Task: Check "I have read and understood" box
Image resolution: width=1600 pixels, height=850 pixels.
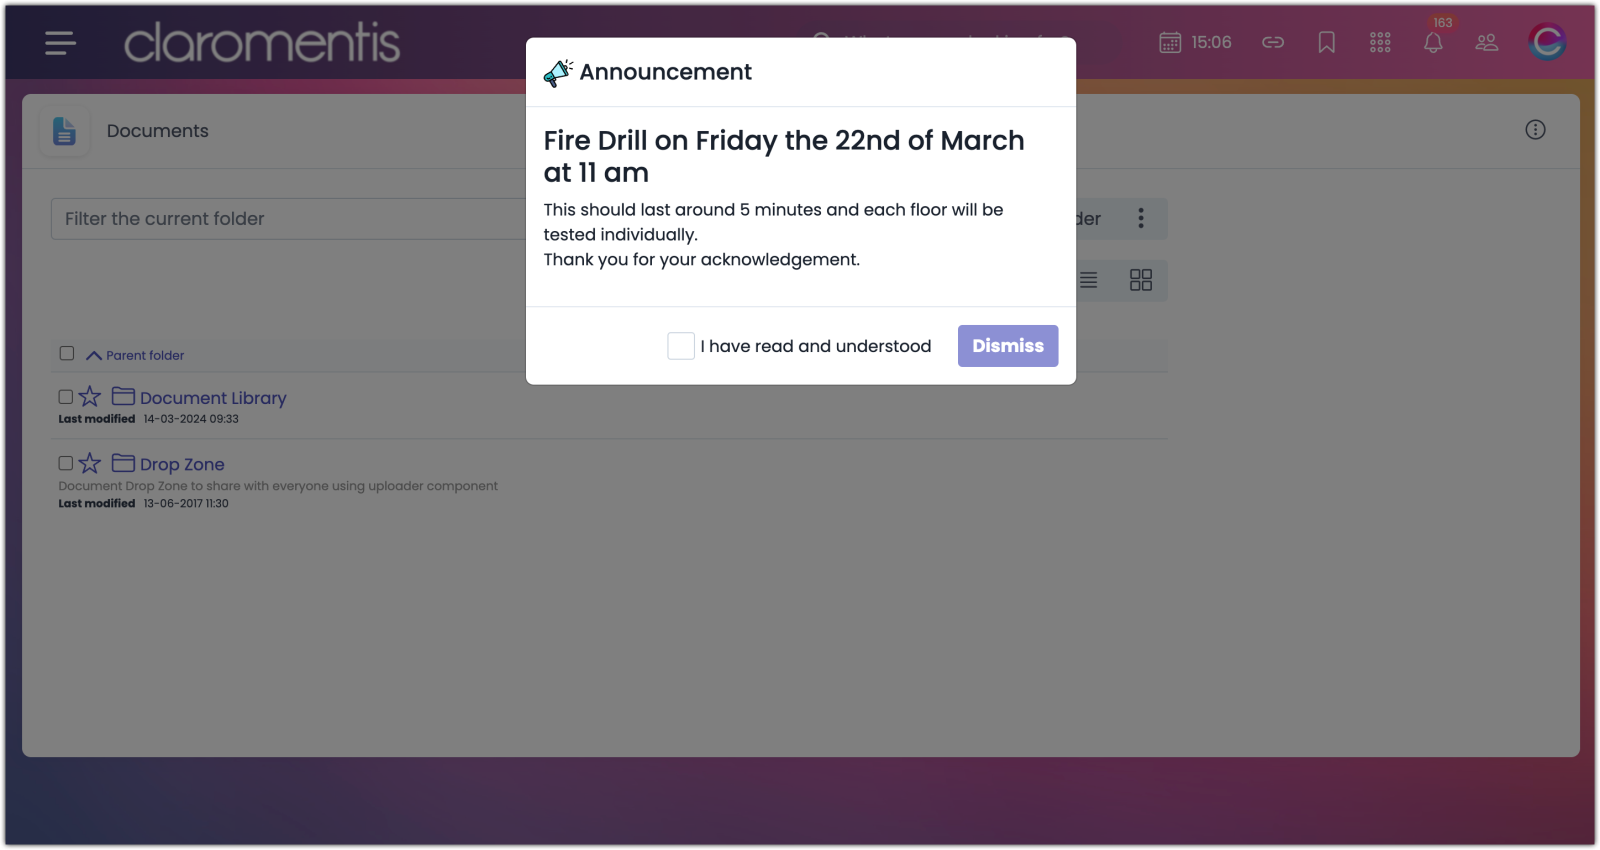Action: coord(681,346)
